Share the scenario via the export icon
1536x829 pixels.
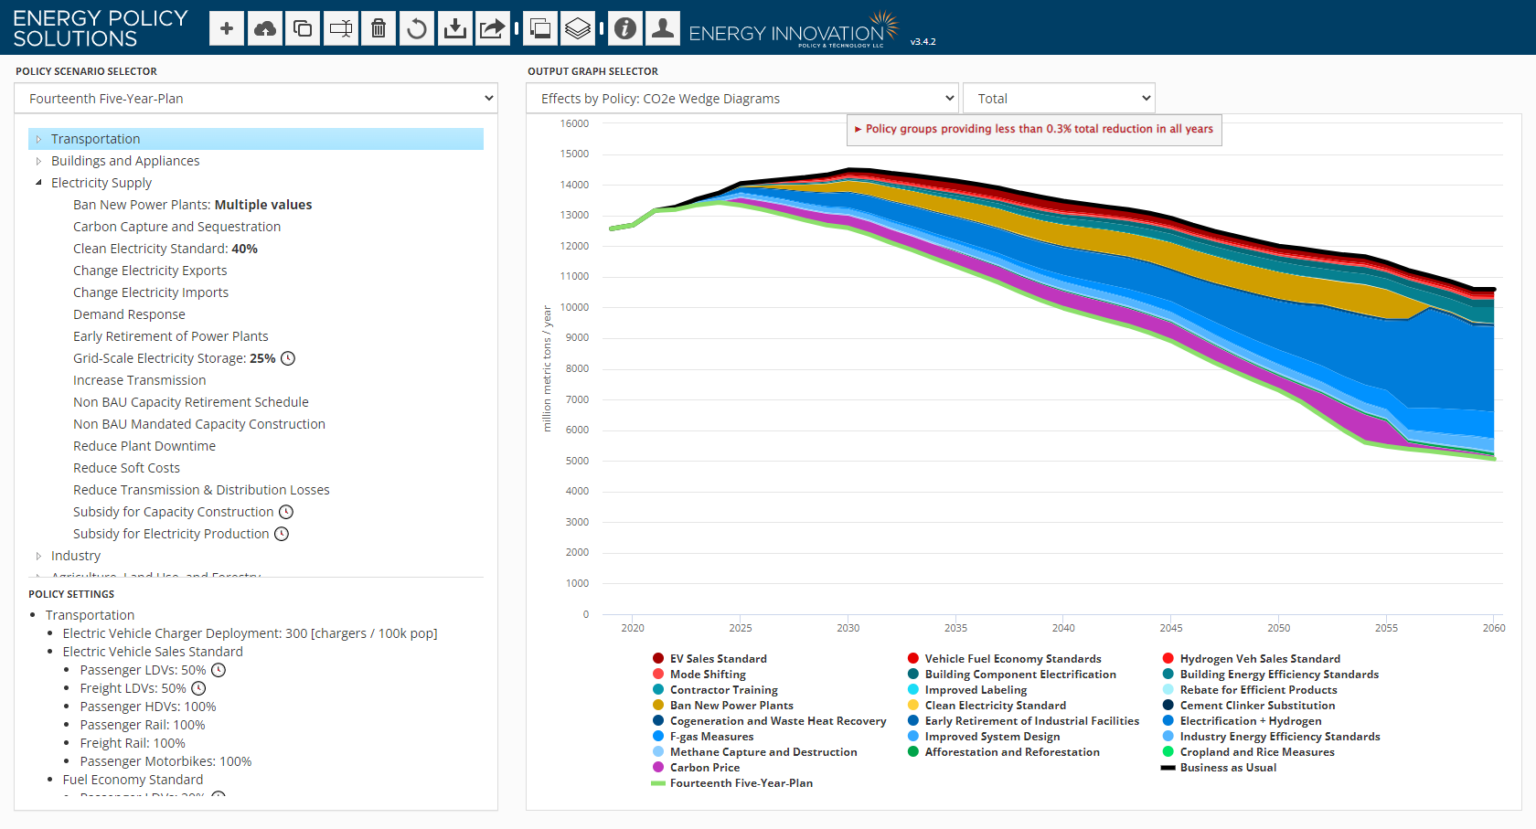[492, 27]
